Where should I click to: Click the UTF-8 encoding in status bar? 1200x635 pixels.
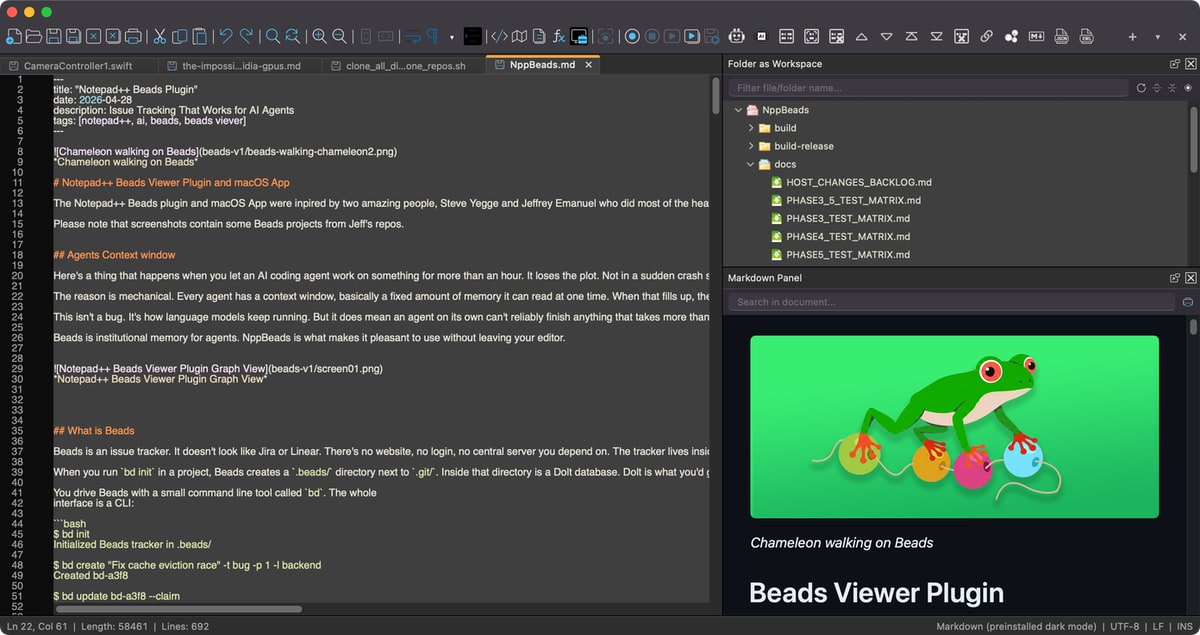[1127, 627]
